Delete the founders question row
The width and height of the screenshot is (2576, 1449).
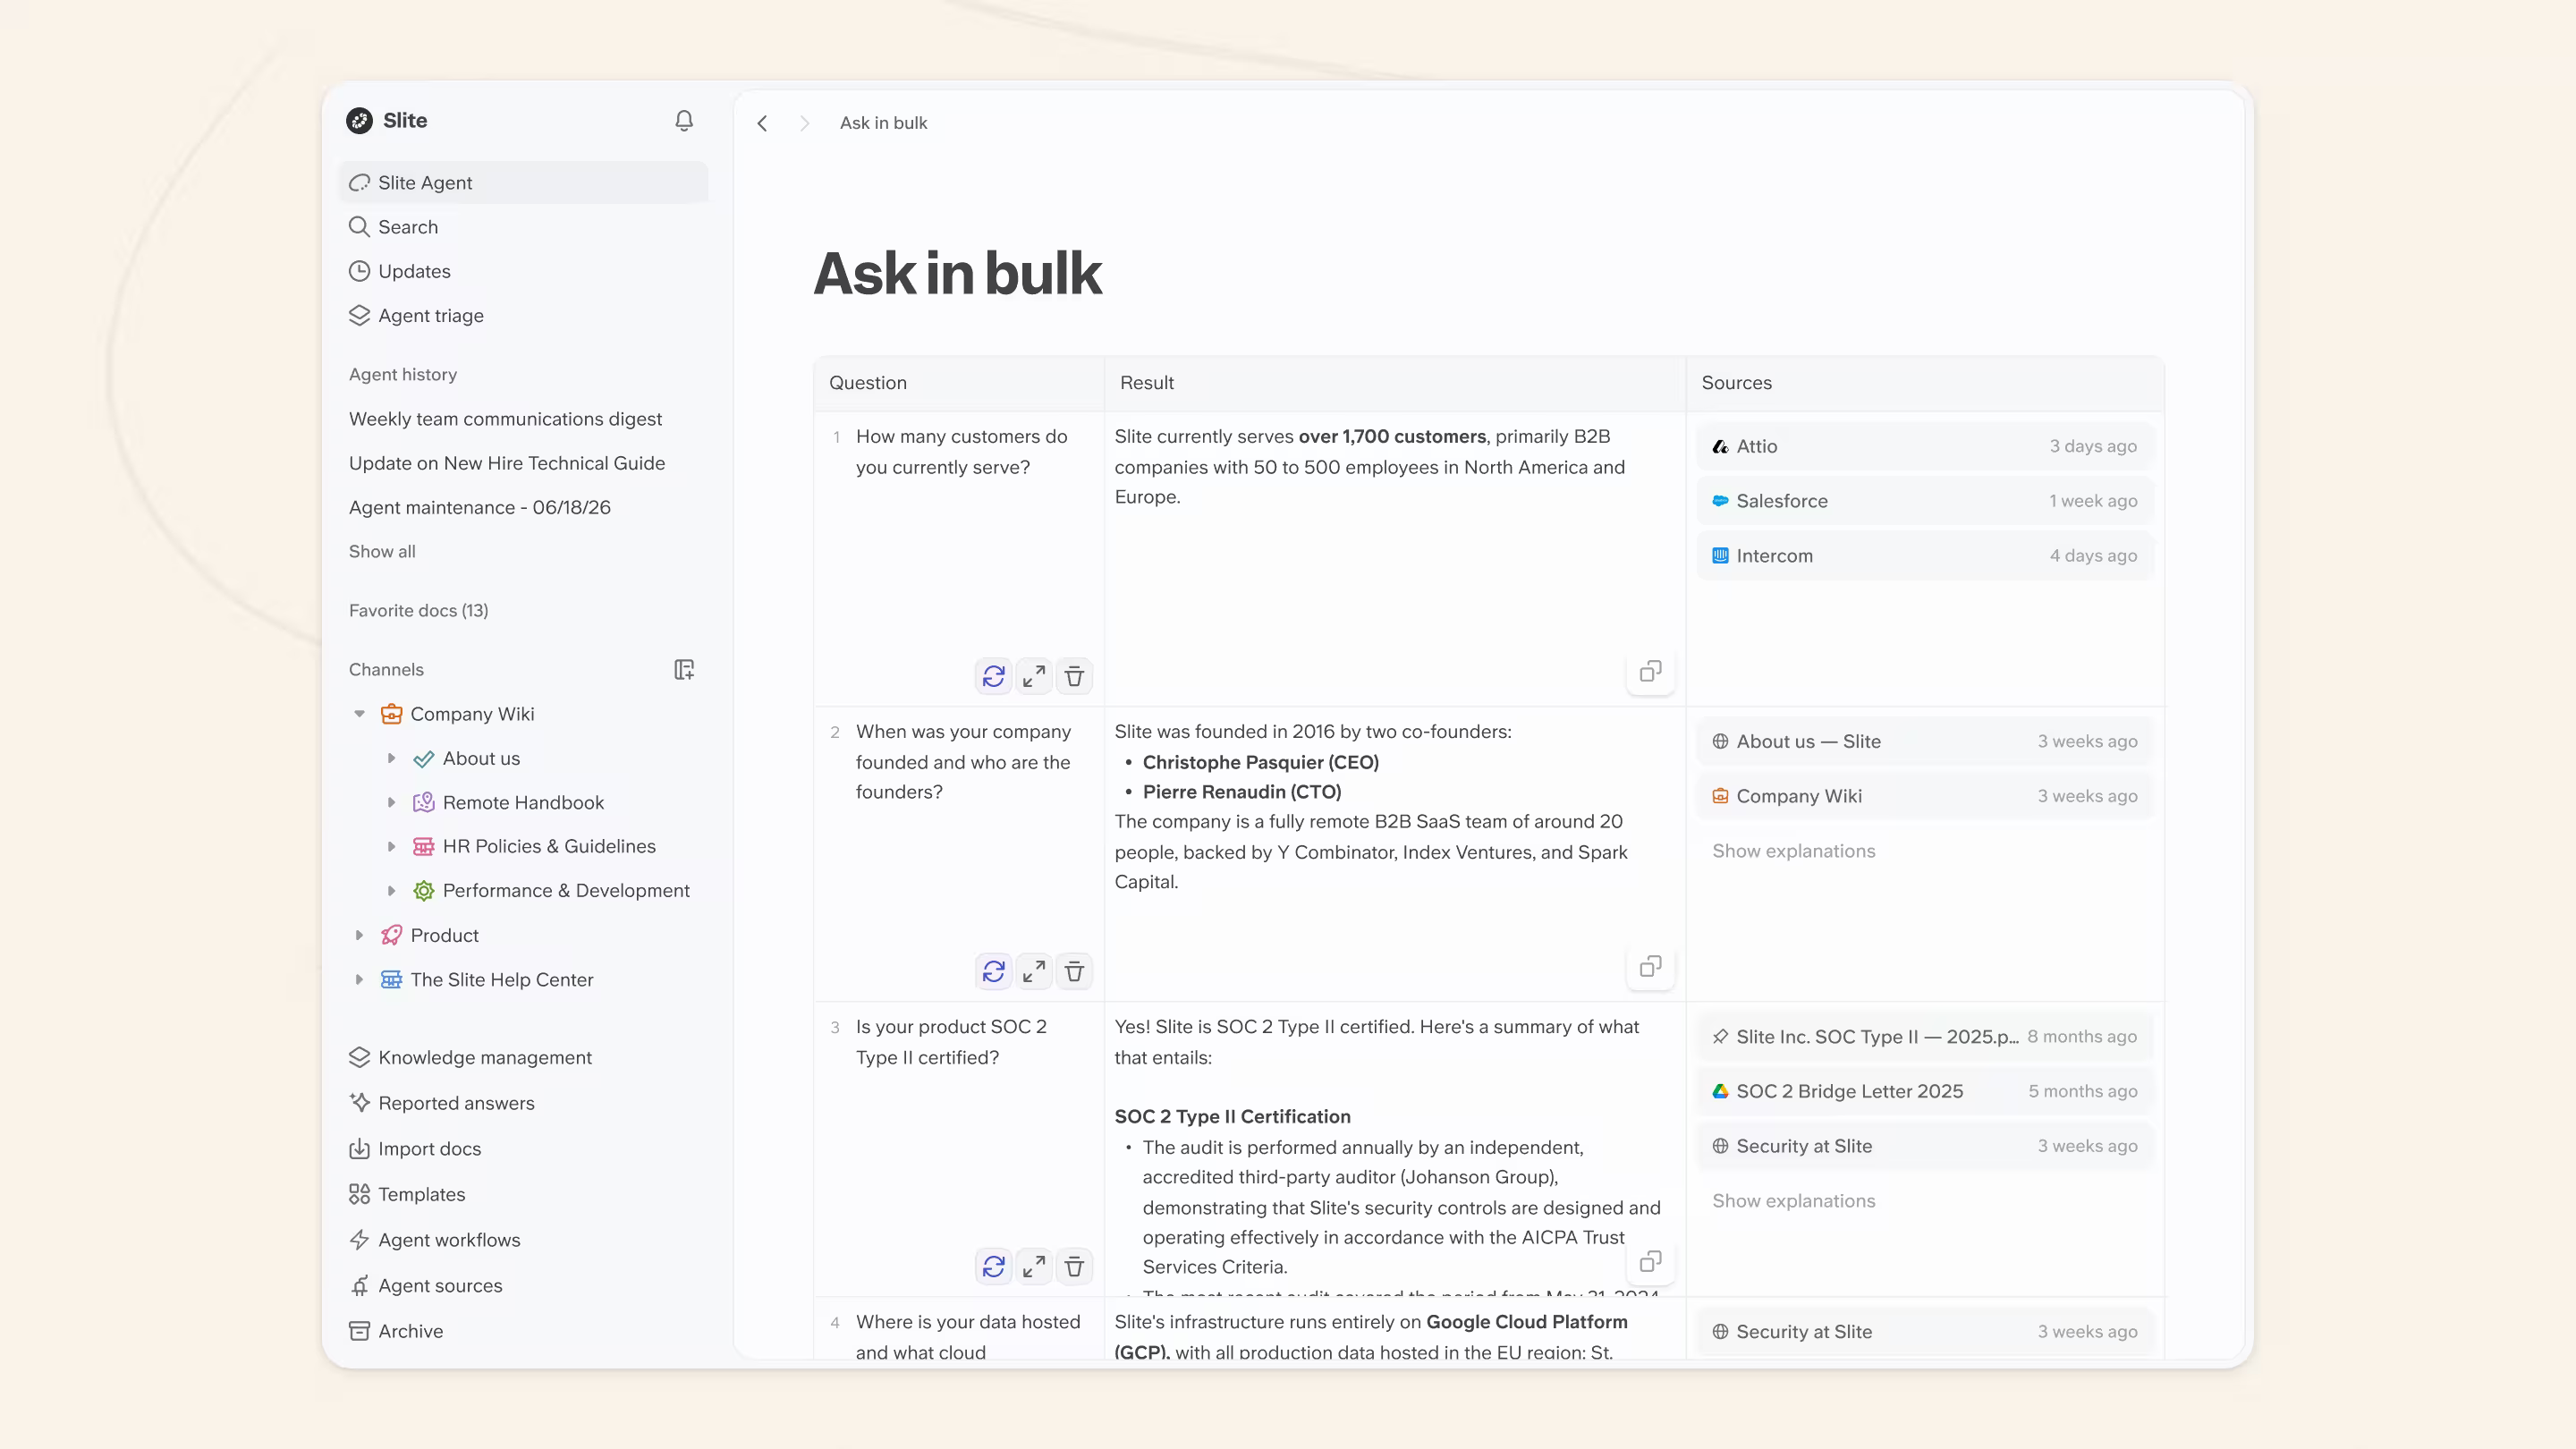tap(1074, 971)
